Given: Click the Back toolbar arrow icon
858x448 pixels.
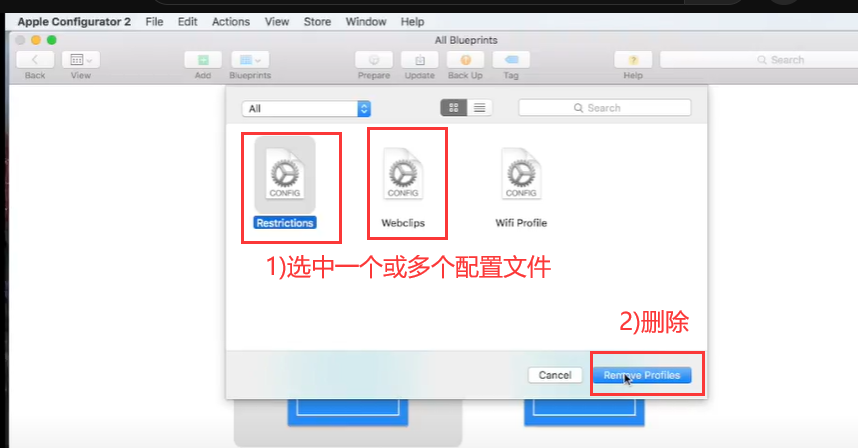Looking at the screenshot, I should (x=35, y=60).
